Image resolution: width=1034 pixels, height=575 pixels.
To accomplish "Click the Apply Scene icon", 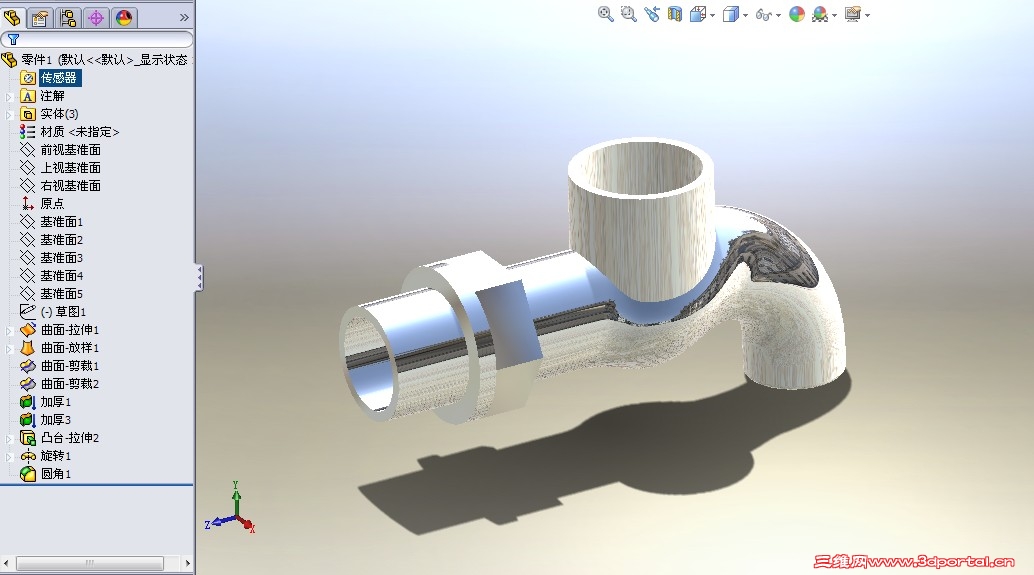I will pyautogui.click(x=820, y=14).
